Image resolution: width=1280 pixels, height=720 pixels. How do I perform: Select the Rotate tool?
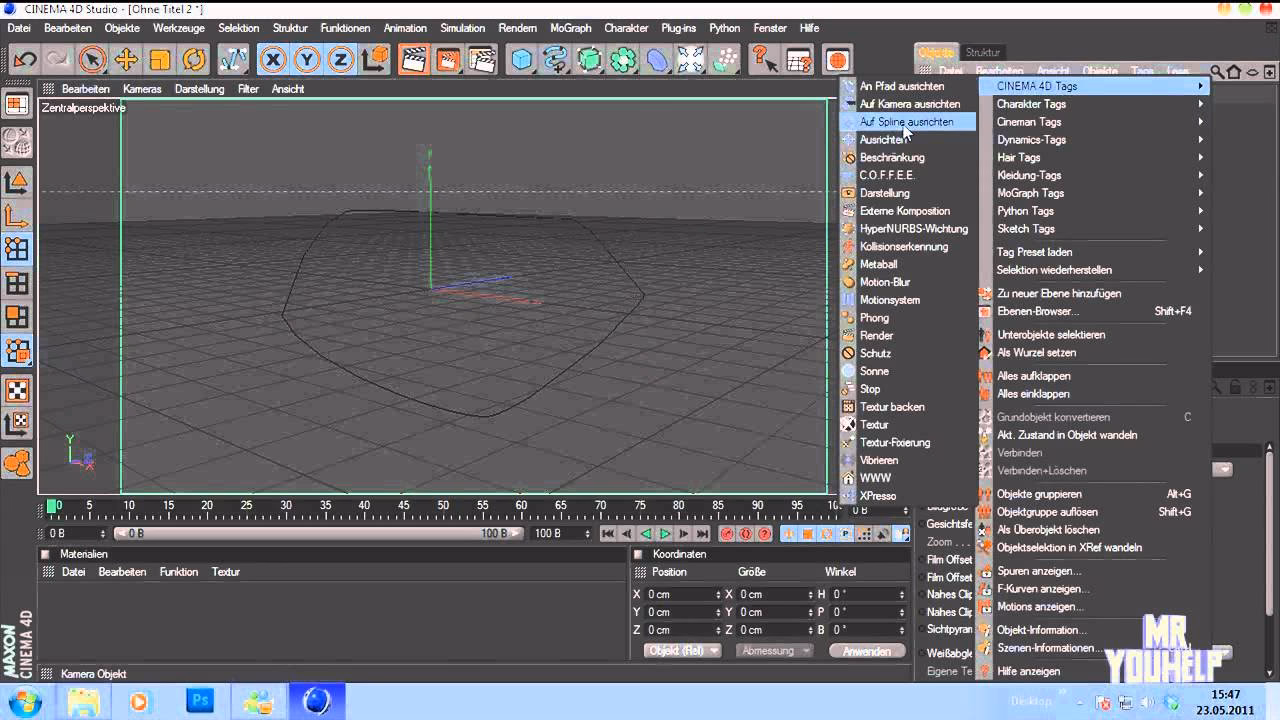coord(194,60)
